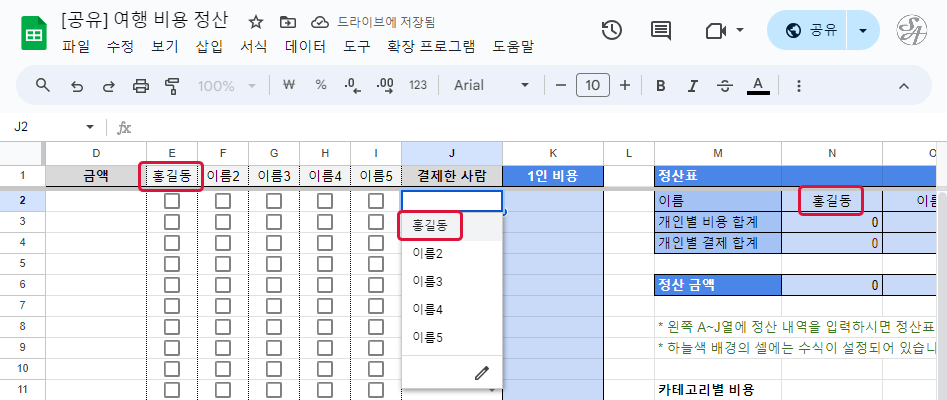
Task: Apply bold formatting with B button
Action: click(661, 86)
